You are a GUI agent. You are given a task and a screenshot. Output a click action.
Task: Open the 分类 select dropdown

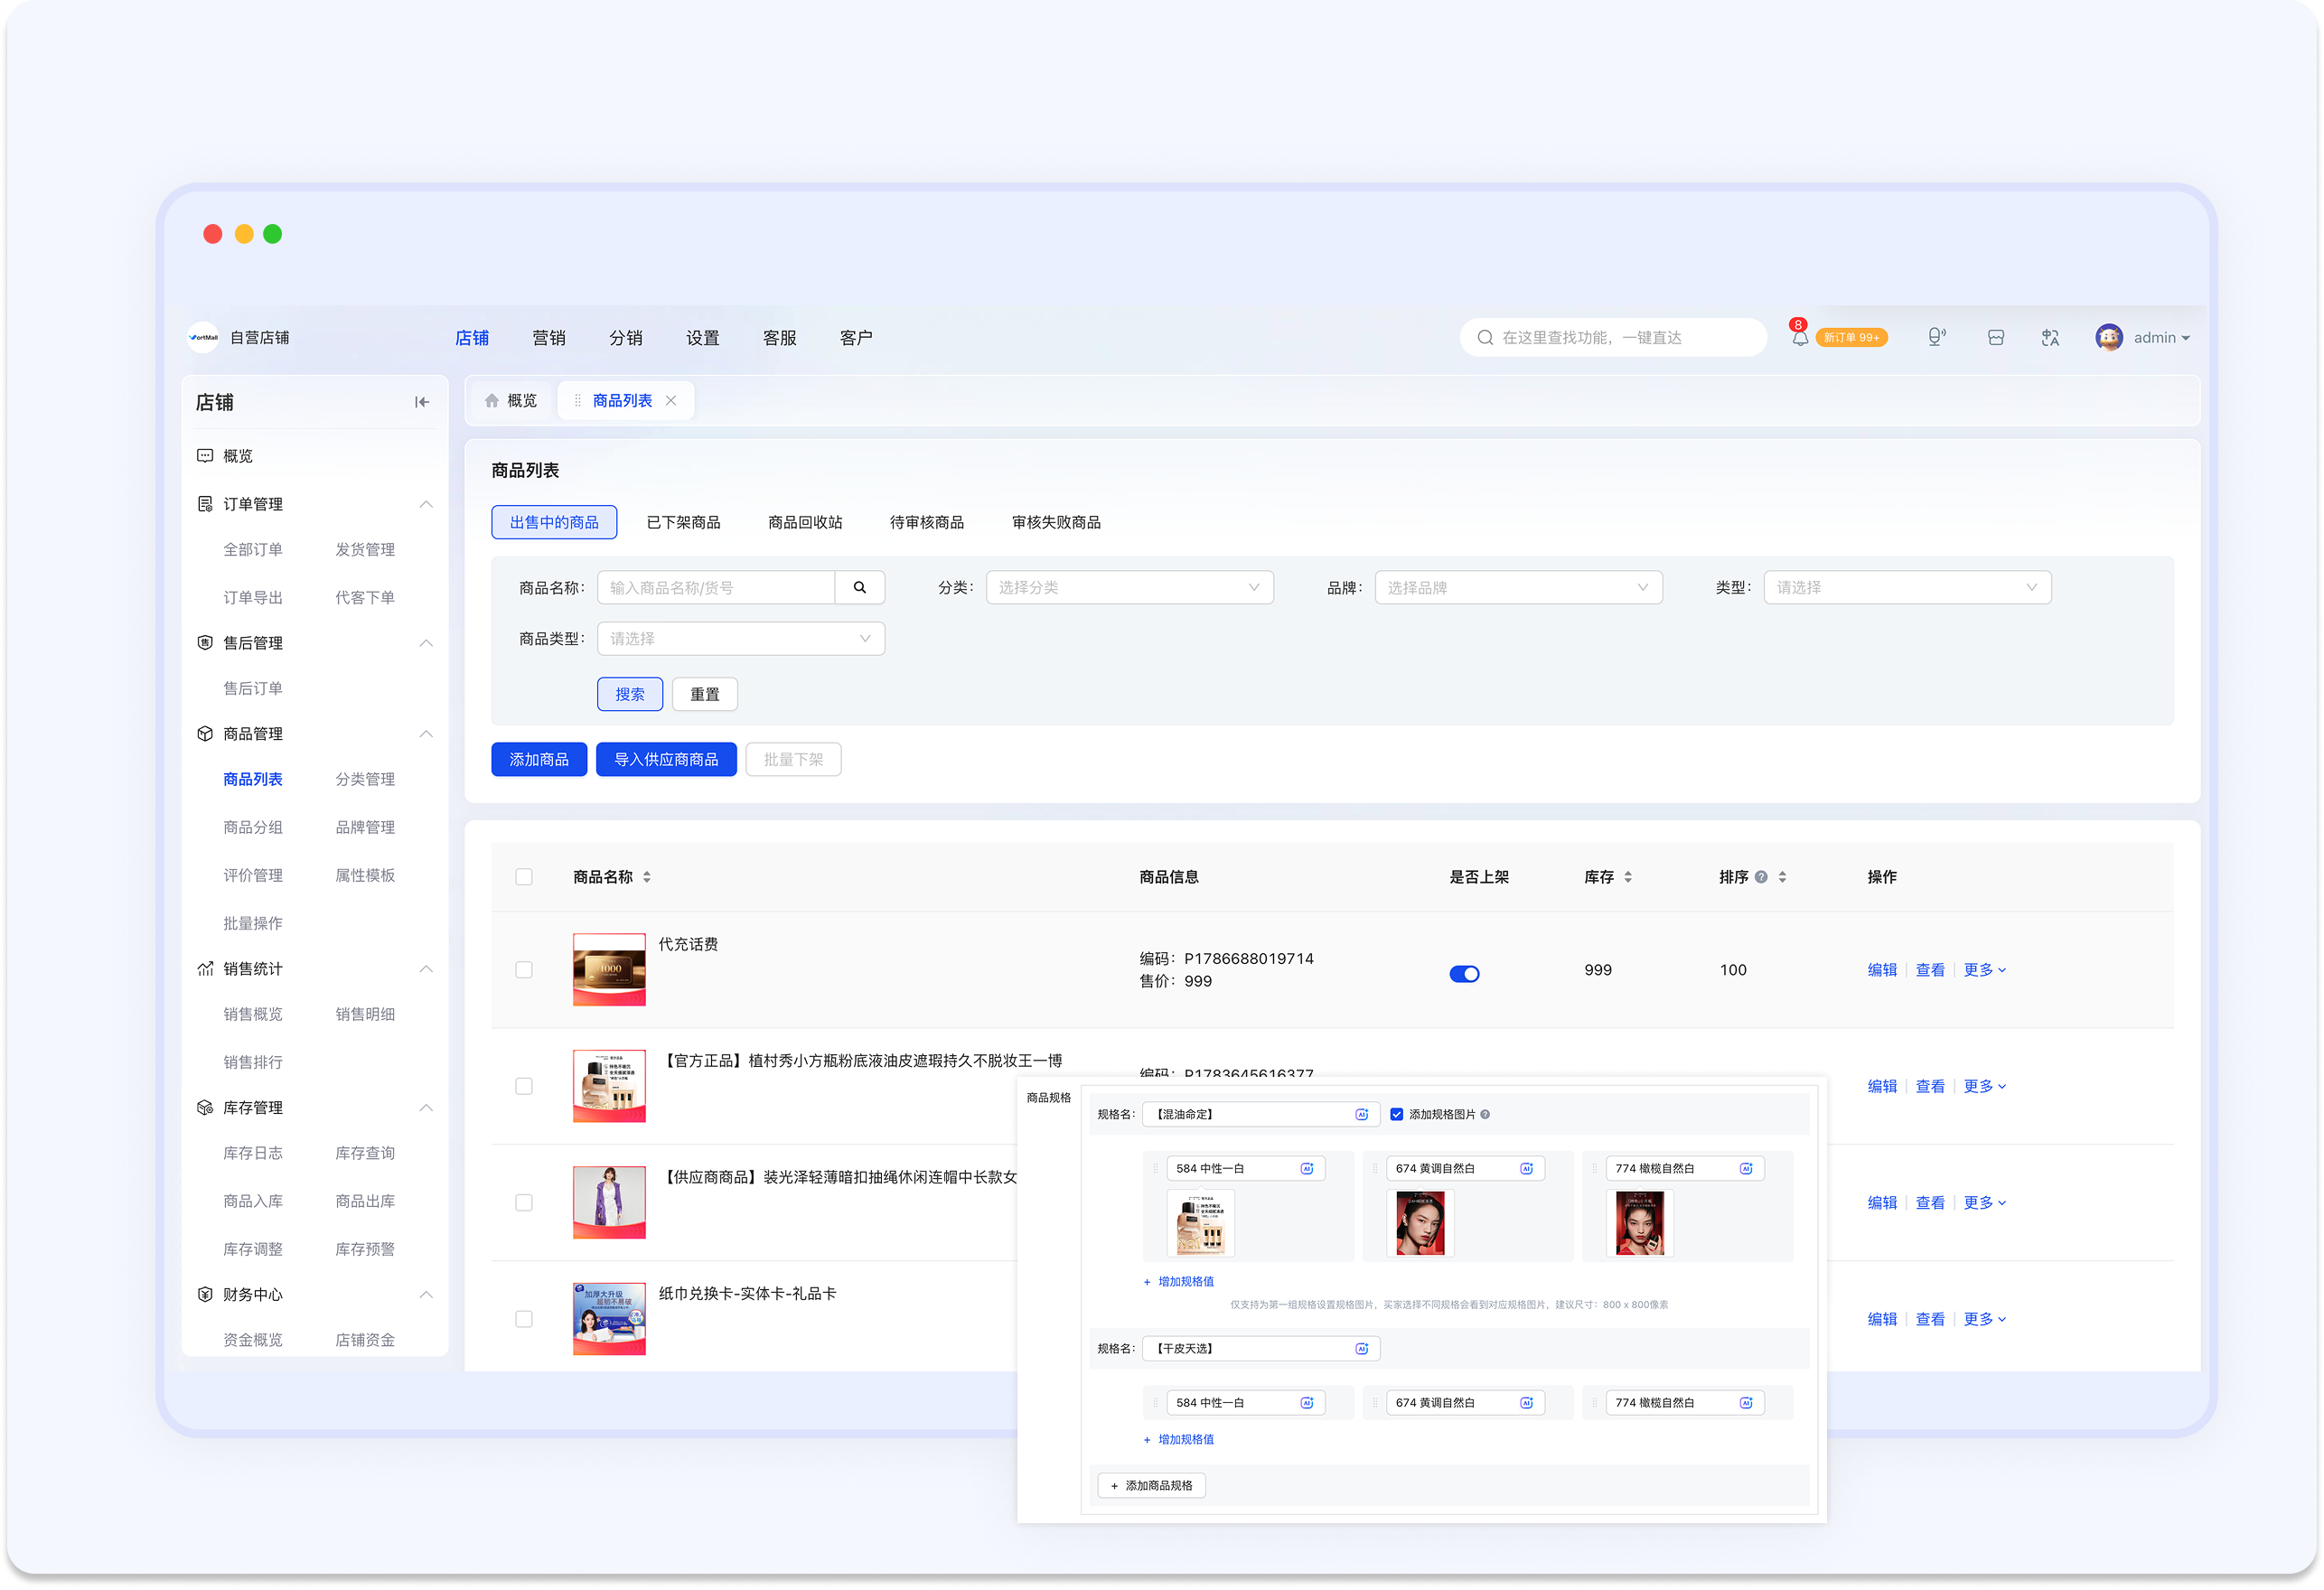click(1129, 588)
